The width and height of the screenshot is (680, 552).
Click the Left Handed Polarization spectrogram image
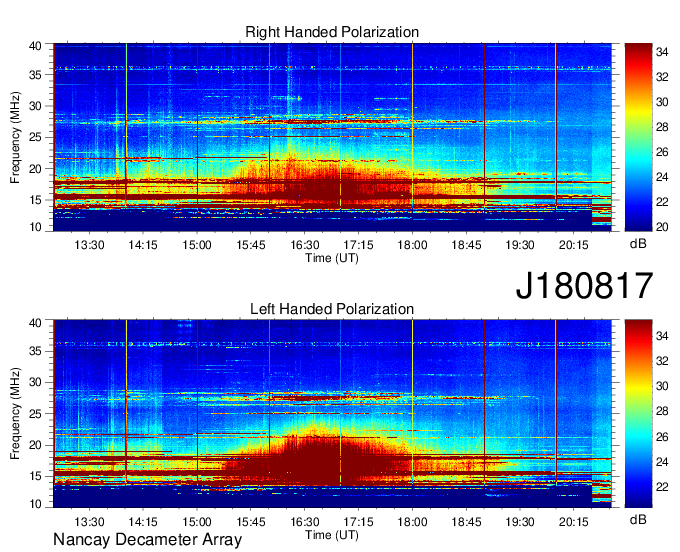click(332, 414)
